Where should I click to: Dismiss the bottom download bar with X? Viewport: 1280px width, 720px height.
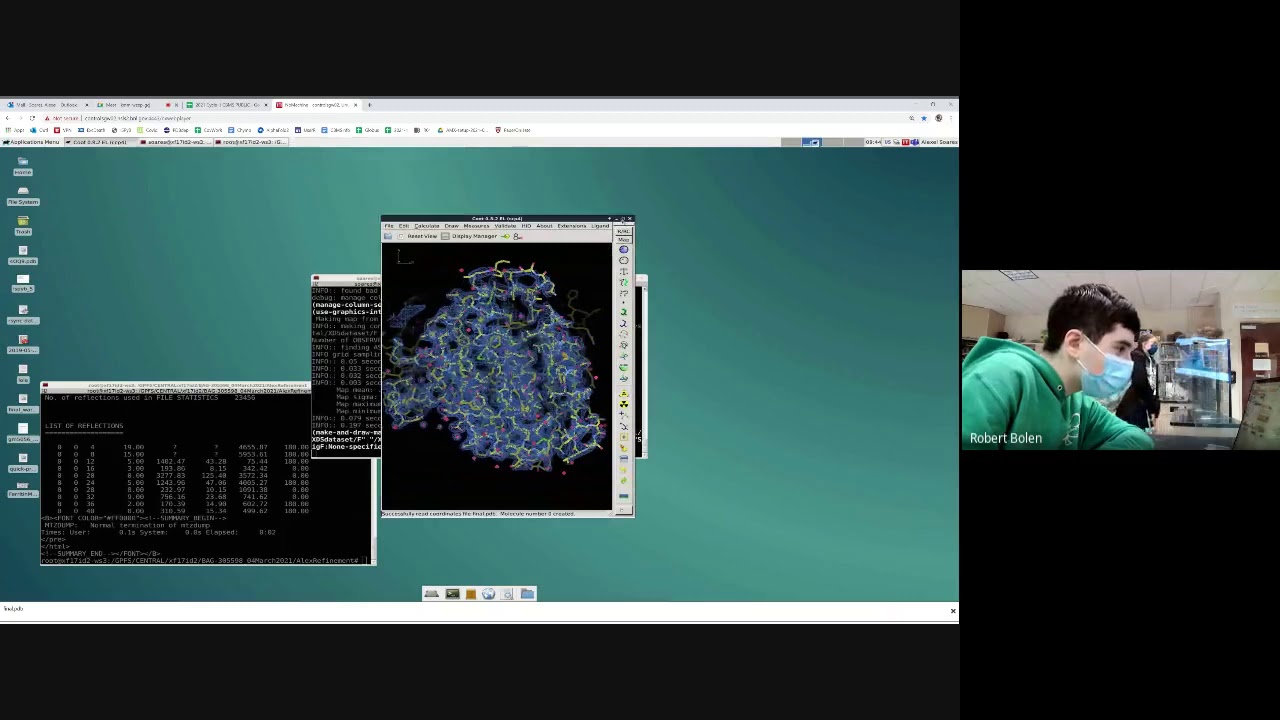click(952, 610)
